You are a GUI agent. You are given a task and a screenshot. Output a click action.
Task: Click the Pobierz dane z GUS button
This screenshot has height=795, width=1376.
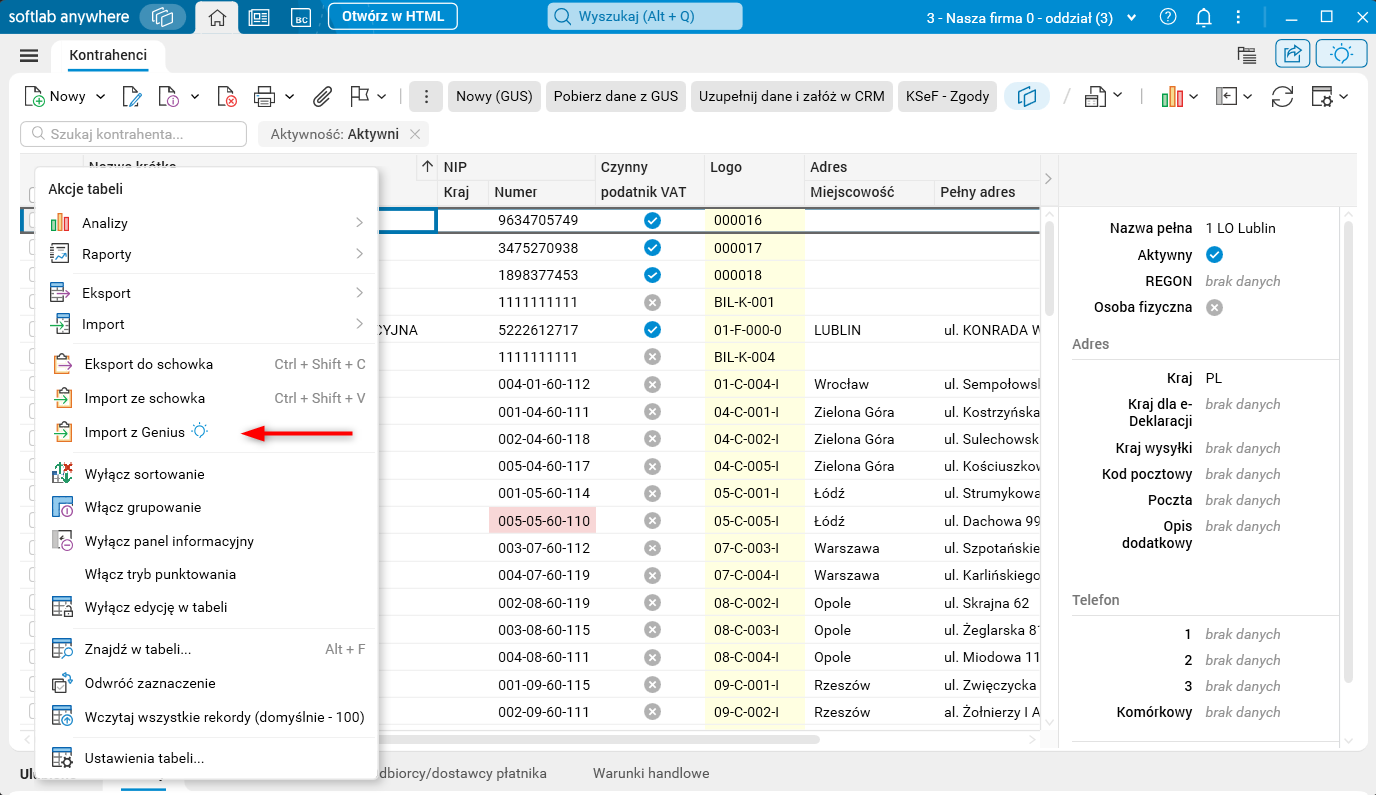click(x=615, y=96)
